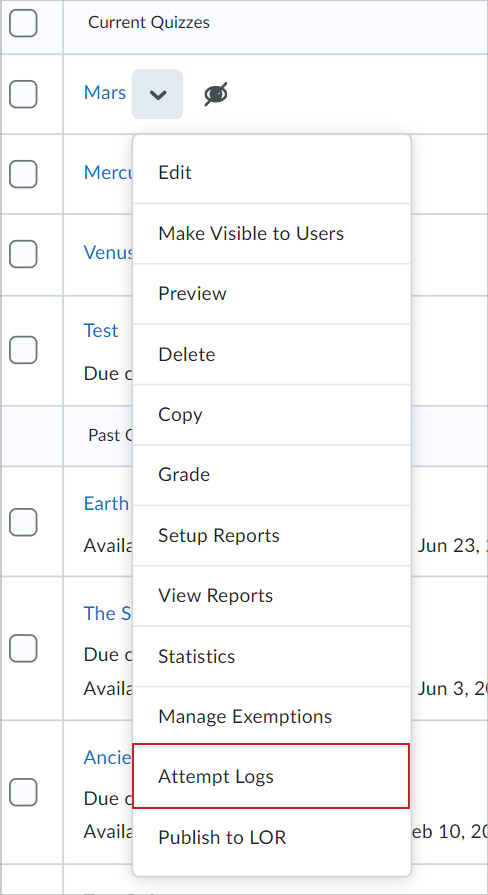Viewport: 488px width, 895px height.
Task: Choose Publish to LOR
Action: click(272, 838)
